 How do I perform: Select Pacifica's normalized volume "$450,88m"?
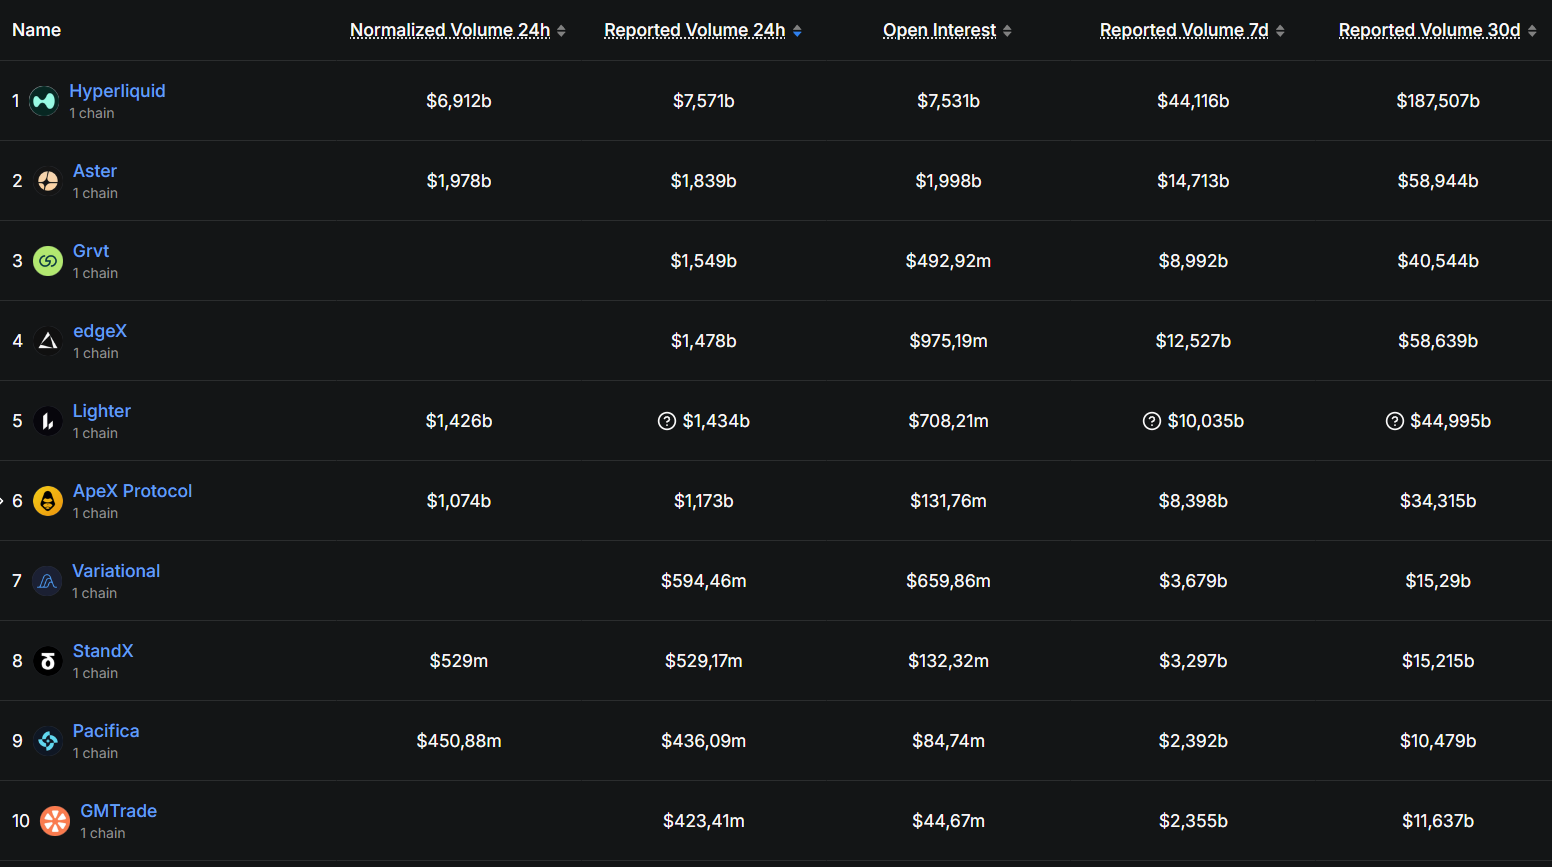[x=459, y=741]
